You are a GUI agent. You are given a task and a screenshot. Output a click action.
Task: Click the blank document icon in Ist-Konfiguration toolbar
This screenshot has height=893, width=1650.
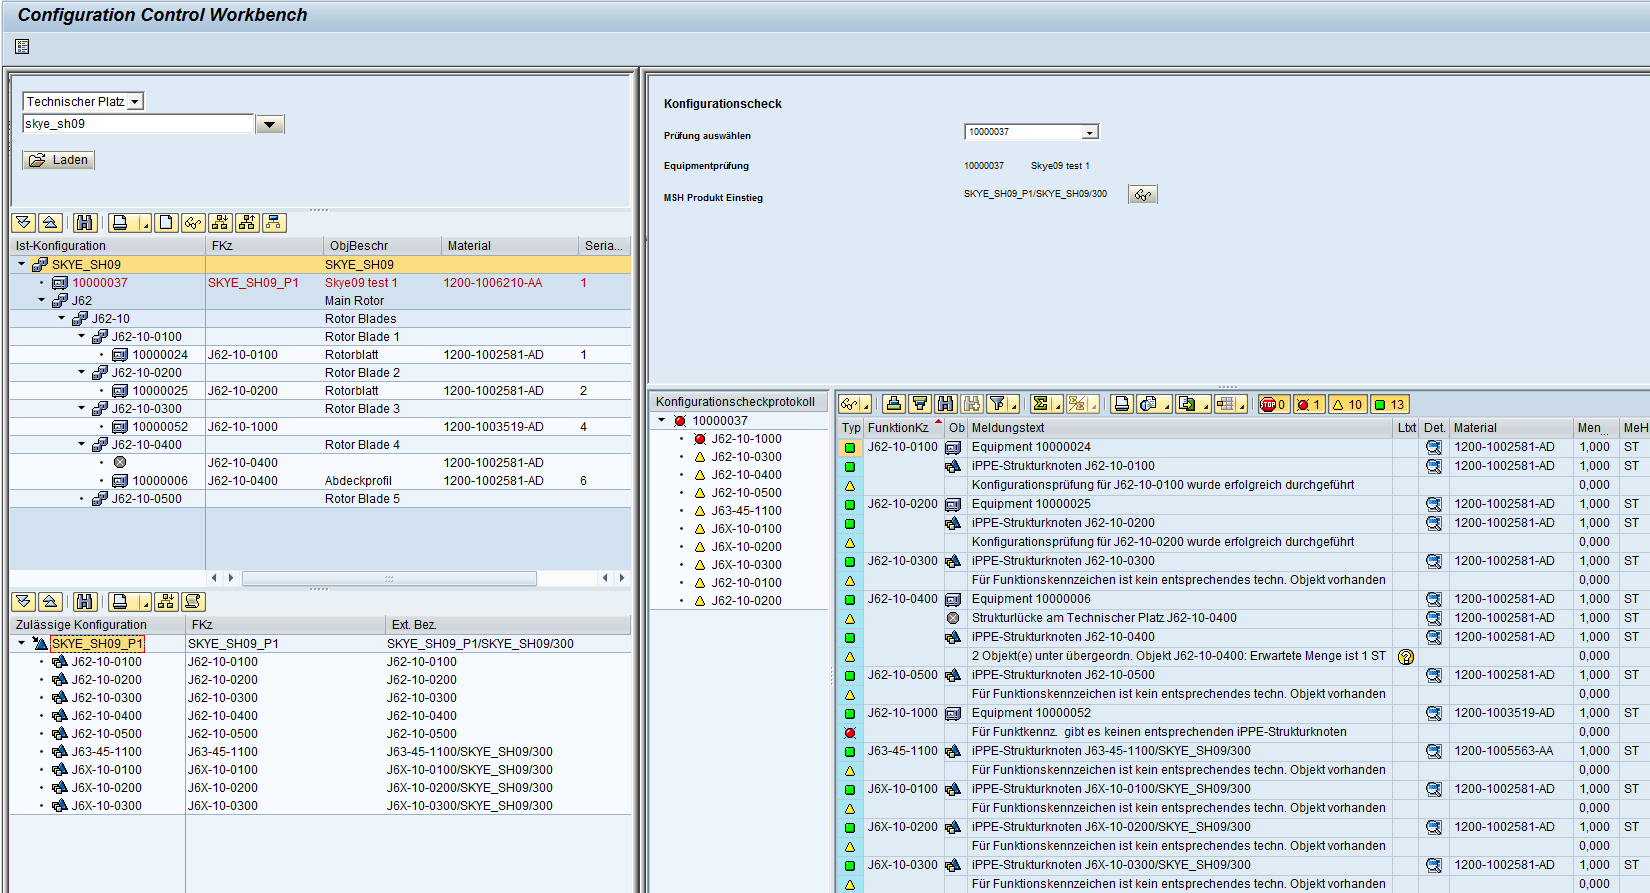click(x=167, y=223)
